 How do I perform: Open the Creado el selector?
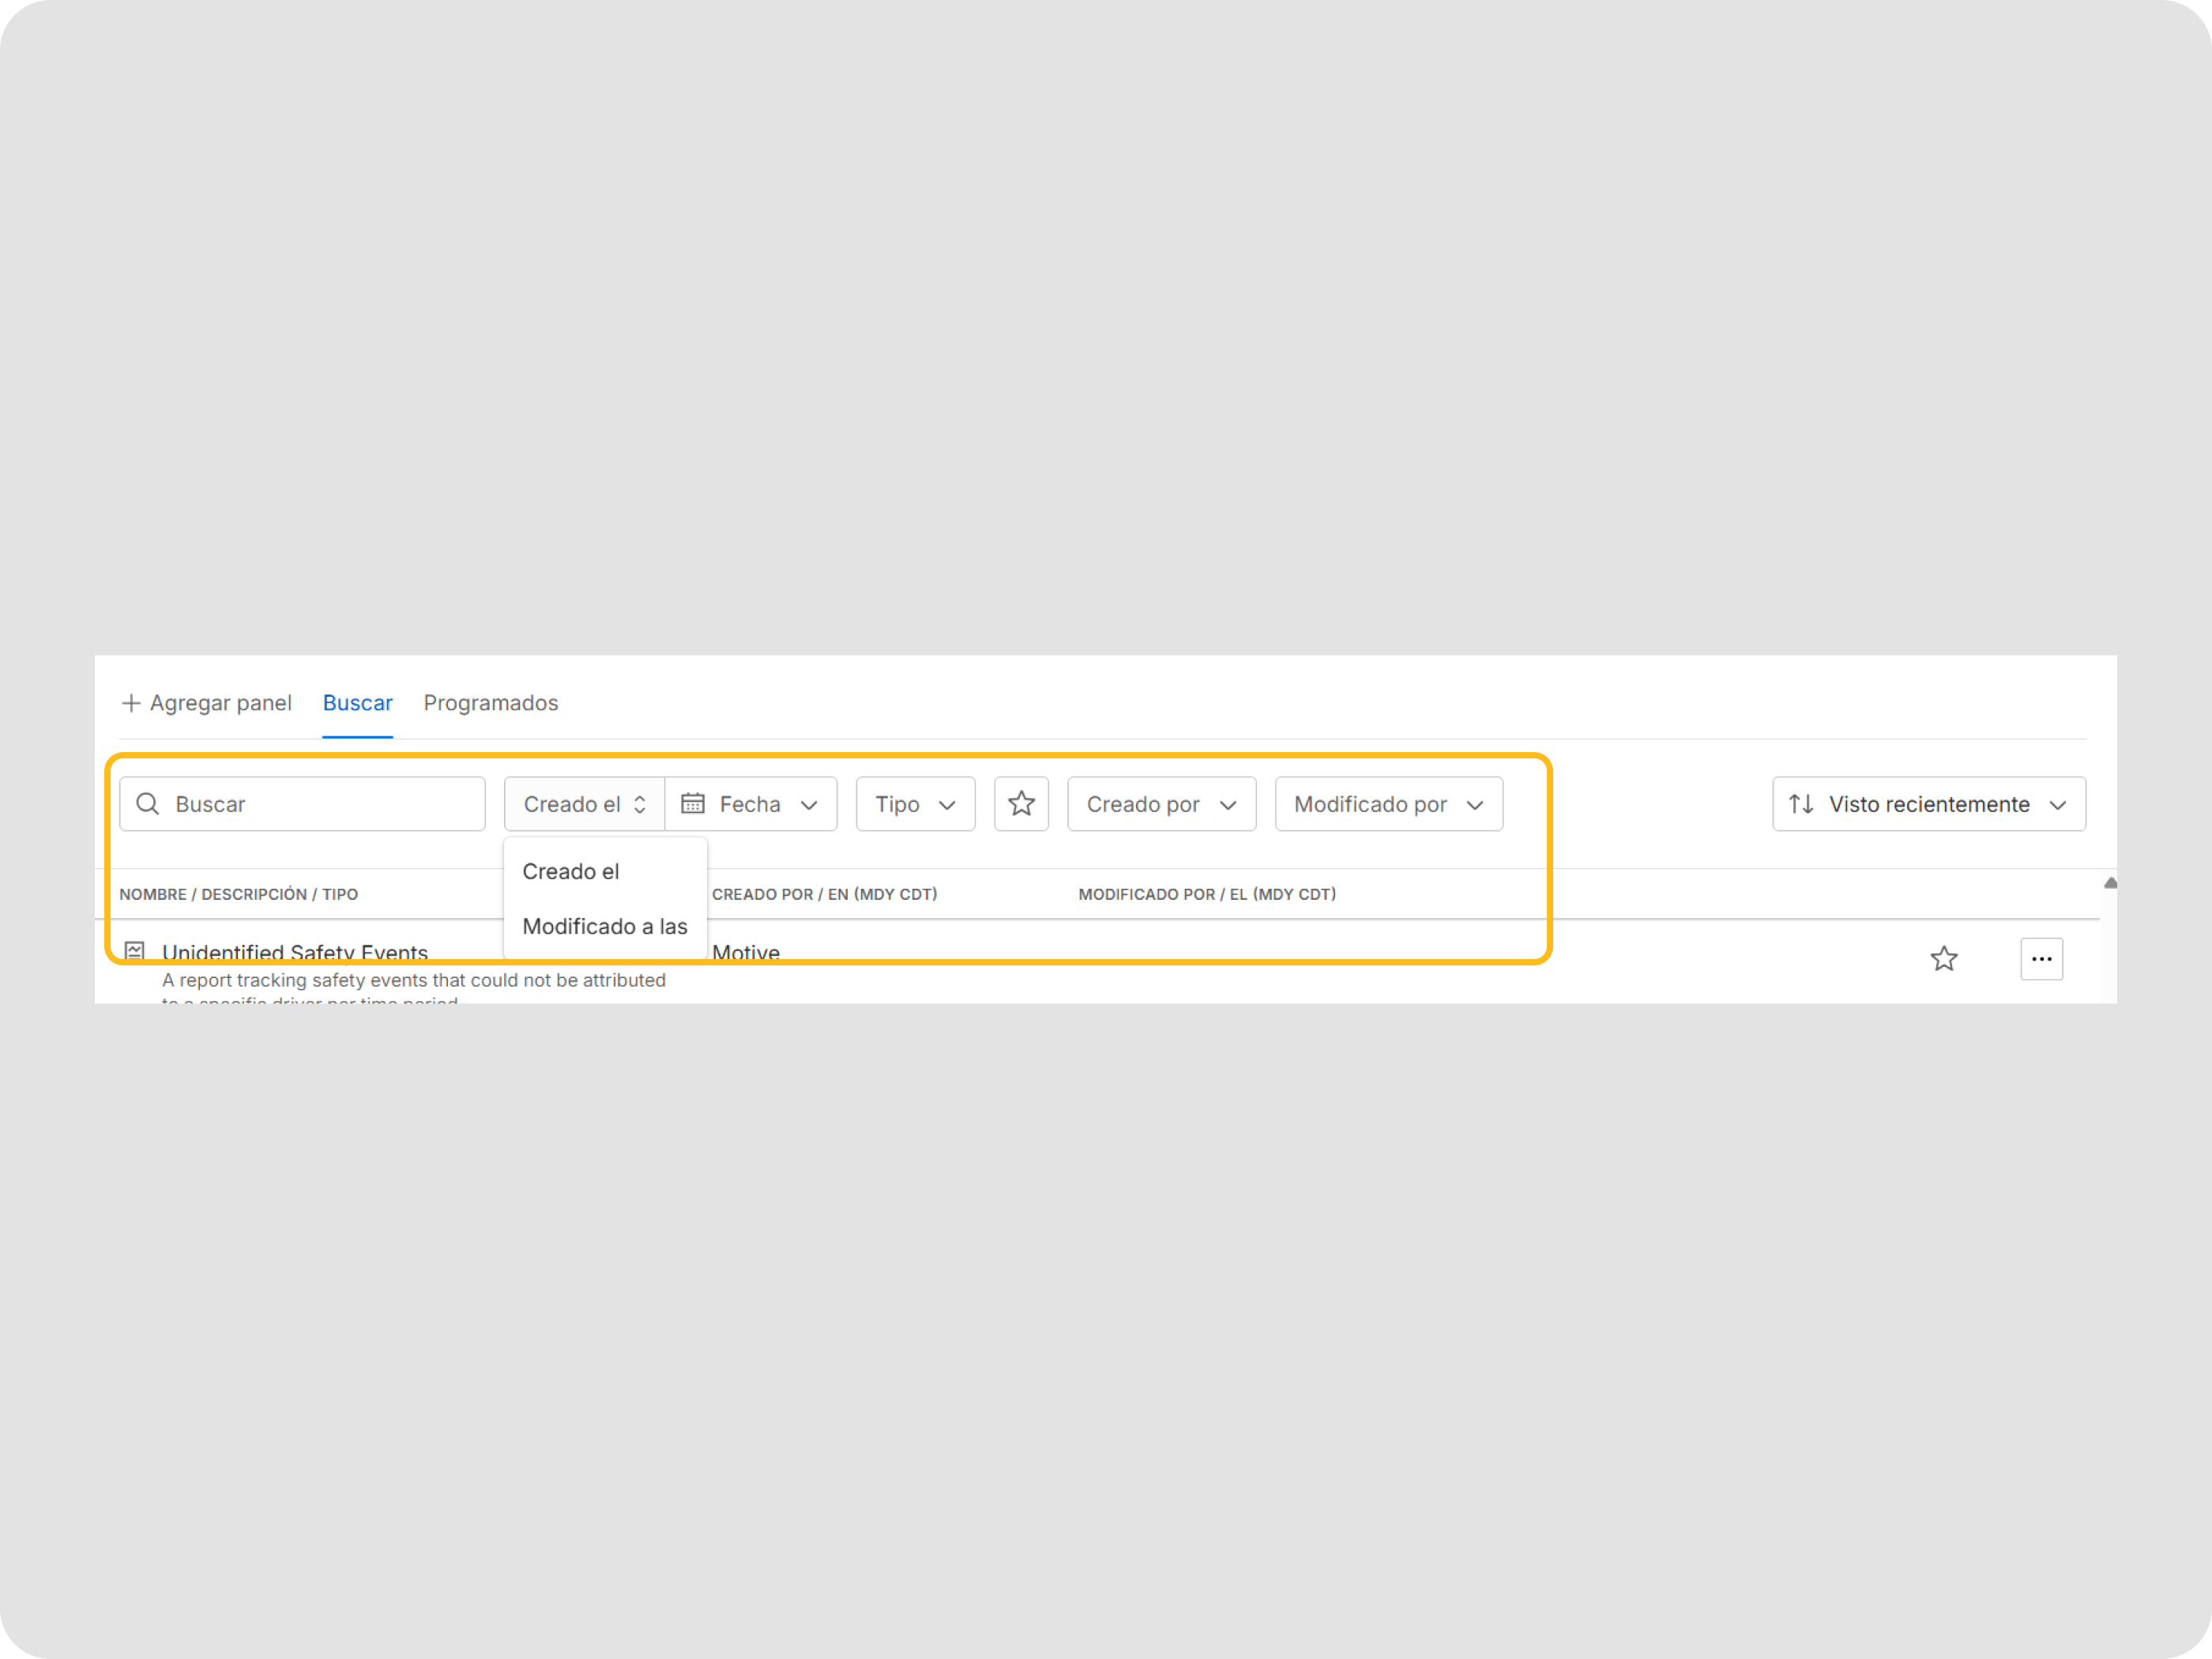584,804
